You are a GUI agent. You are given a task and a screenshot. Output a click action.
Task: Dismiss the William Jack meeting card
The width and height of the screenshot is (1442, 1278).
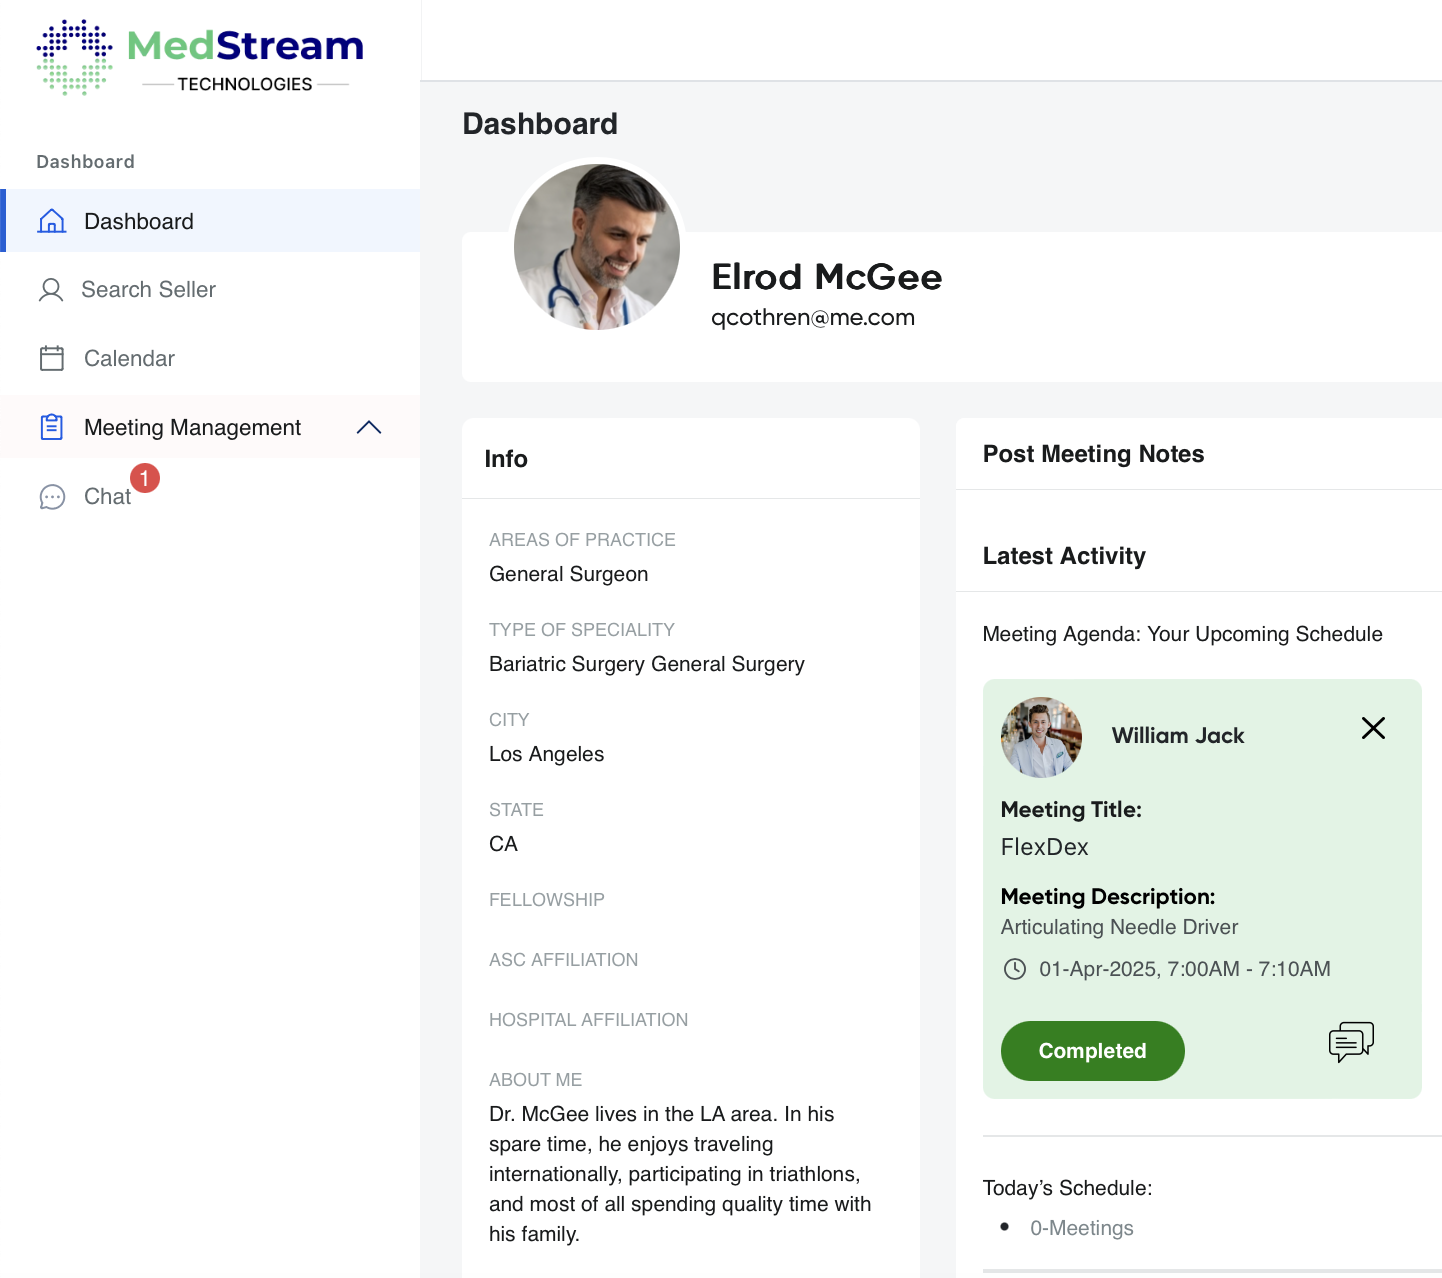pyautogui.click(x=1373, y=728)
